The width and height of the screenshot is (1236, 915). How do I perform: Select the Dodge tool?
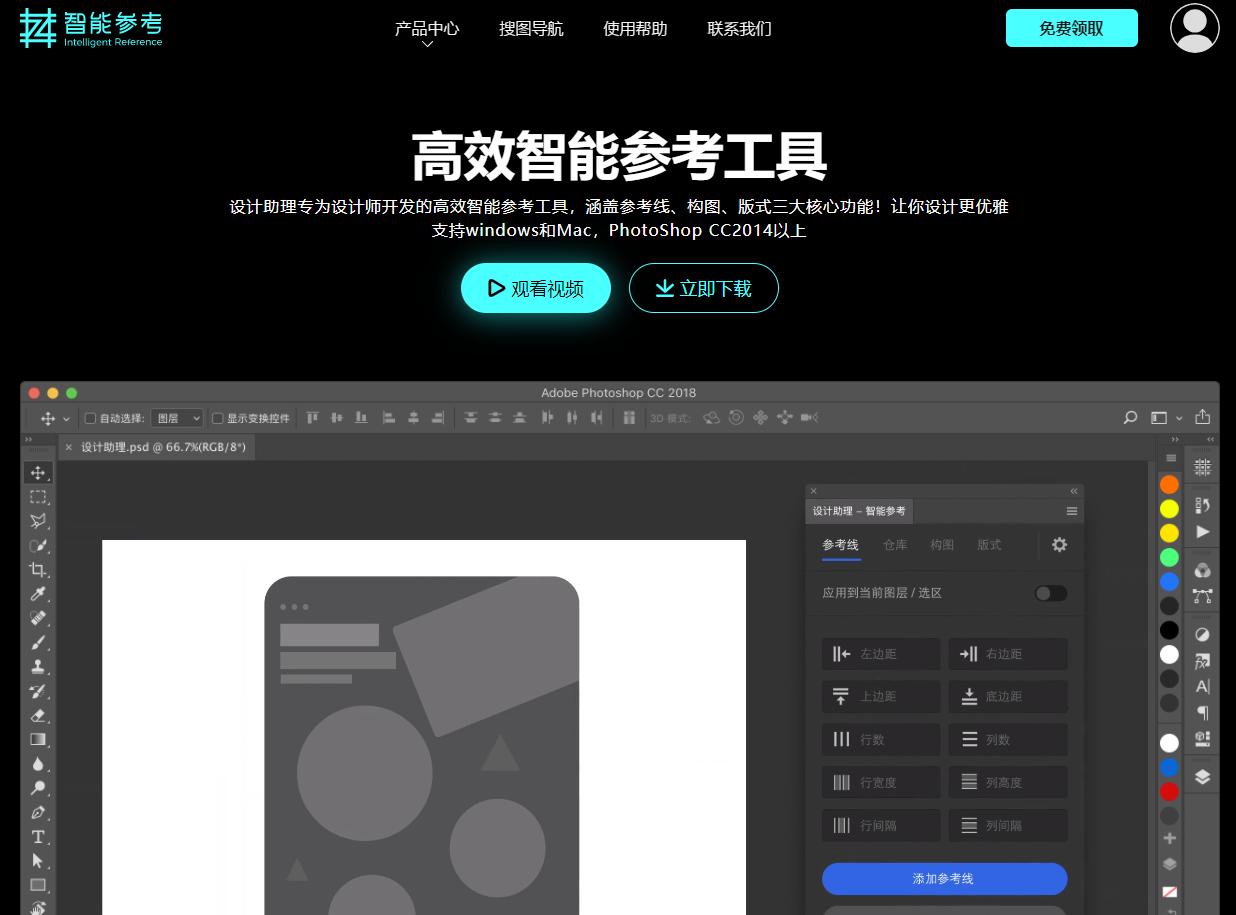coord(38,788)
